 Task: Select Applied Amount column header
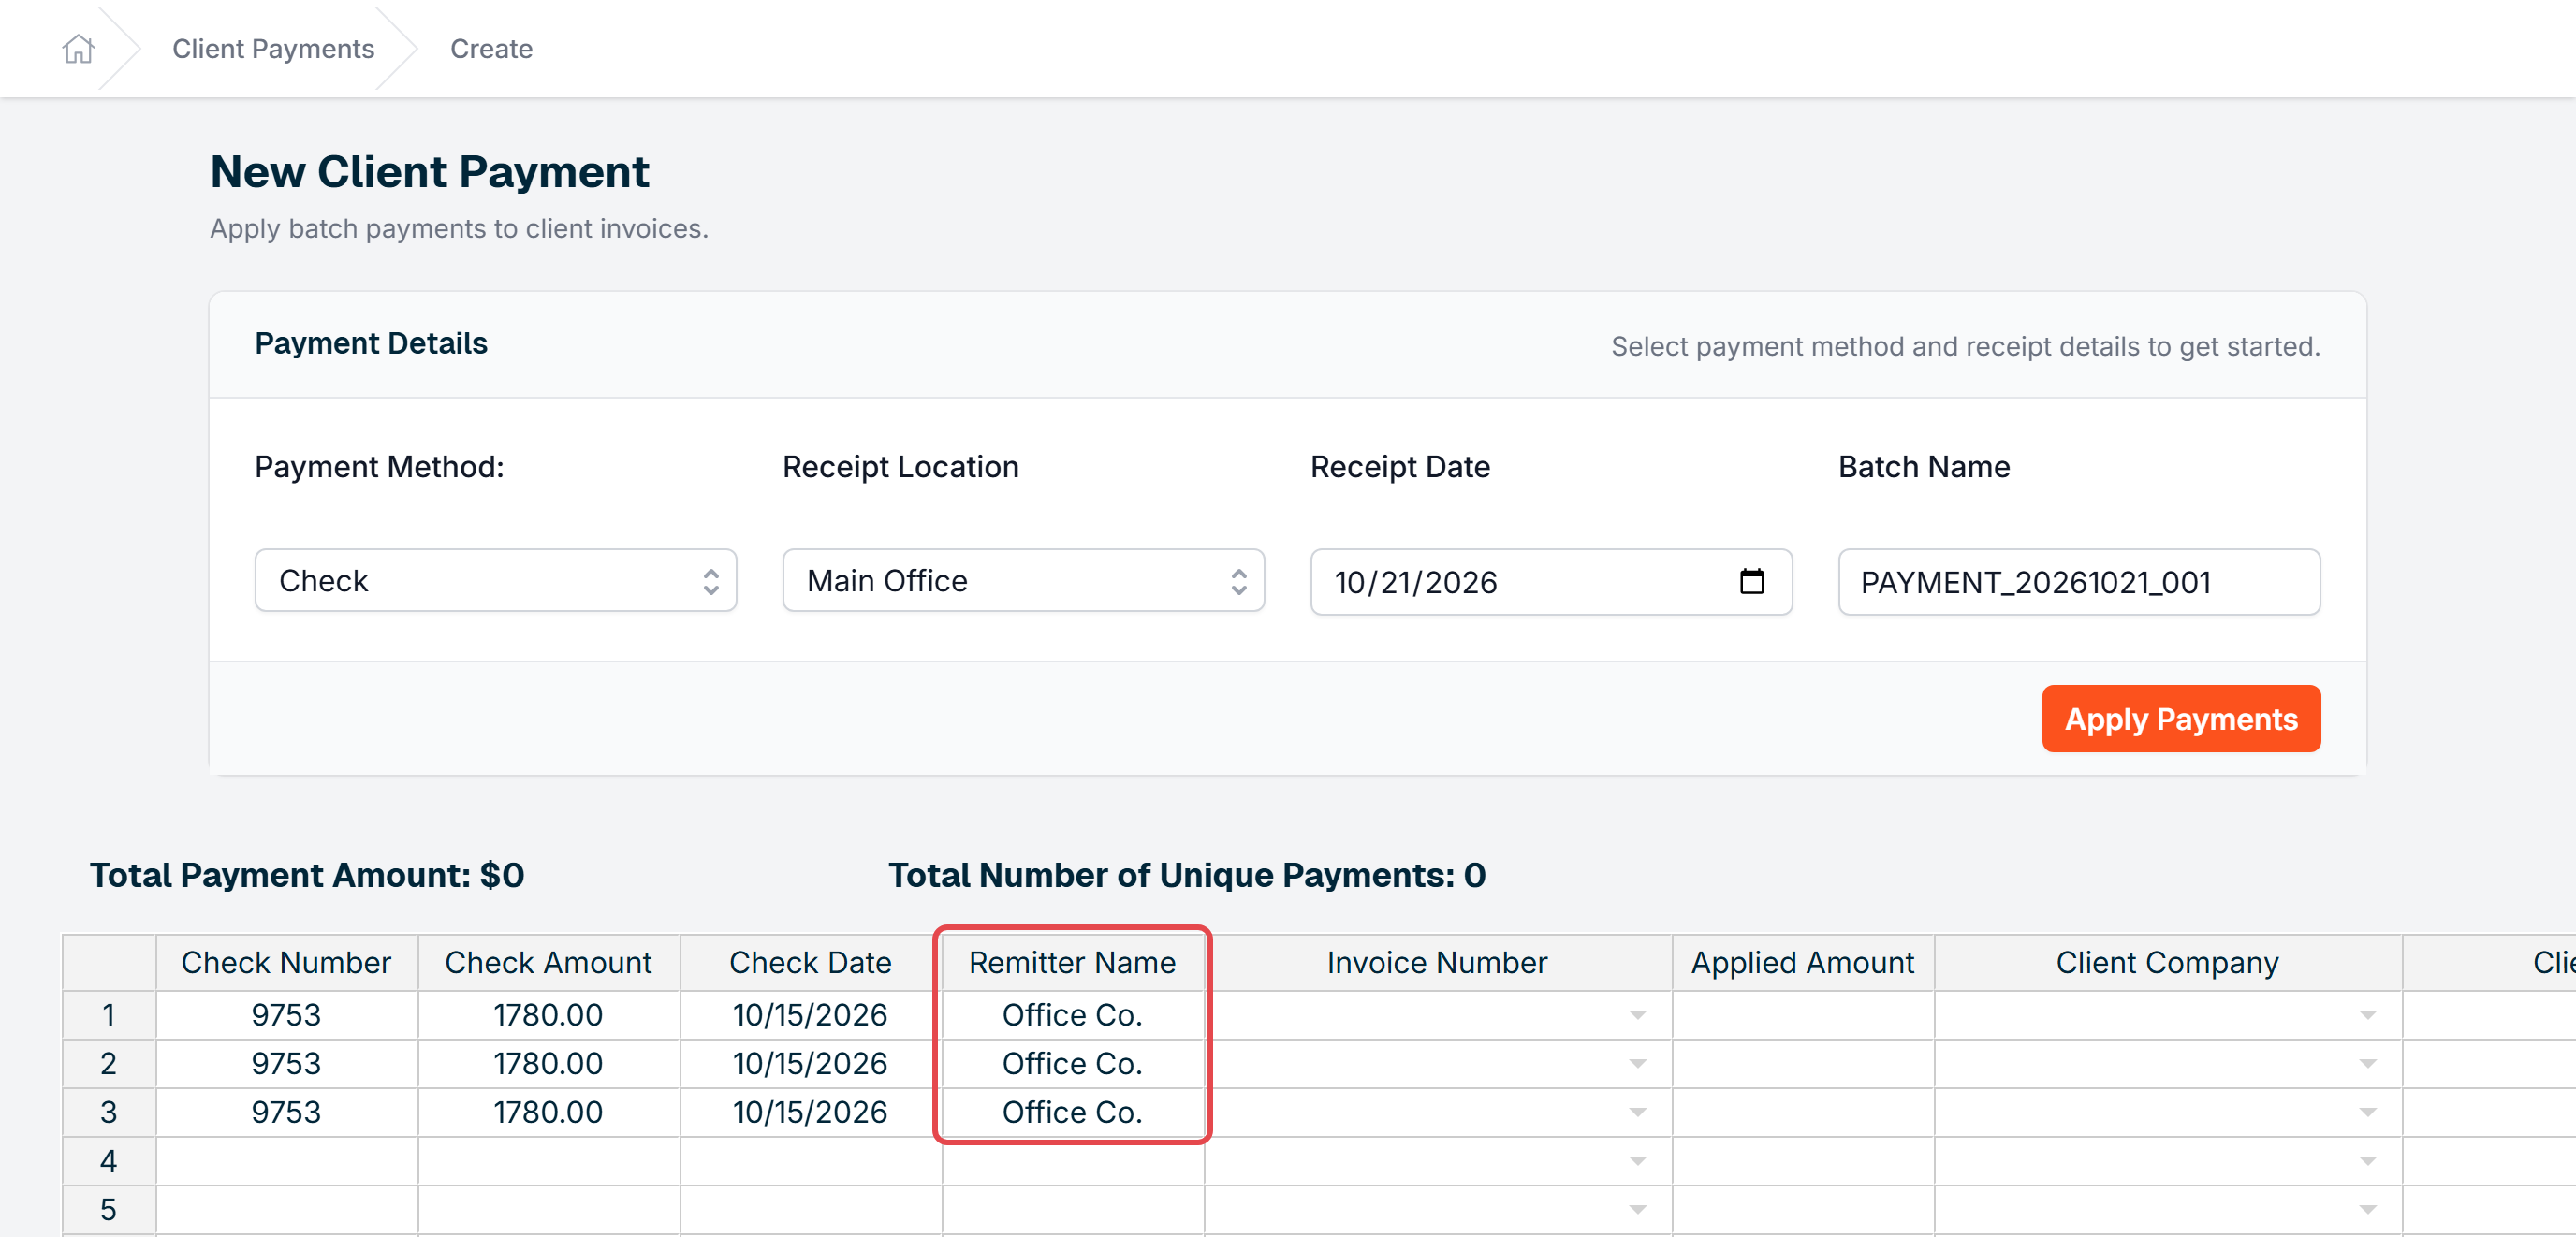click(x=1802, y=962)
